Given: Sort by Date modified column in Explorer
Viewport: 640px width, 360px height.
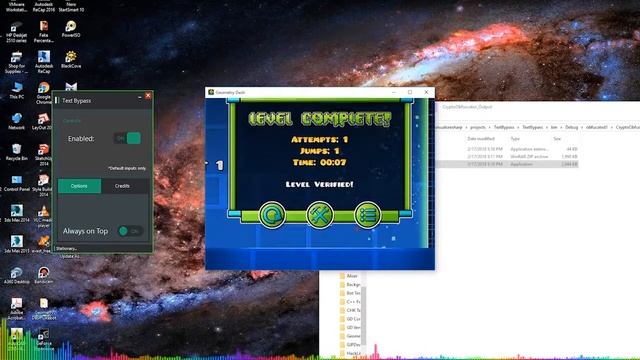Looking at the screenshot, I should (x=481, y=139).
